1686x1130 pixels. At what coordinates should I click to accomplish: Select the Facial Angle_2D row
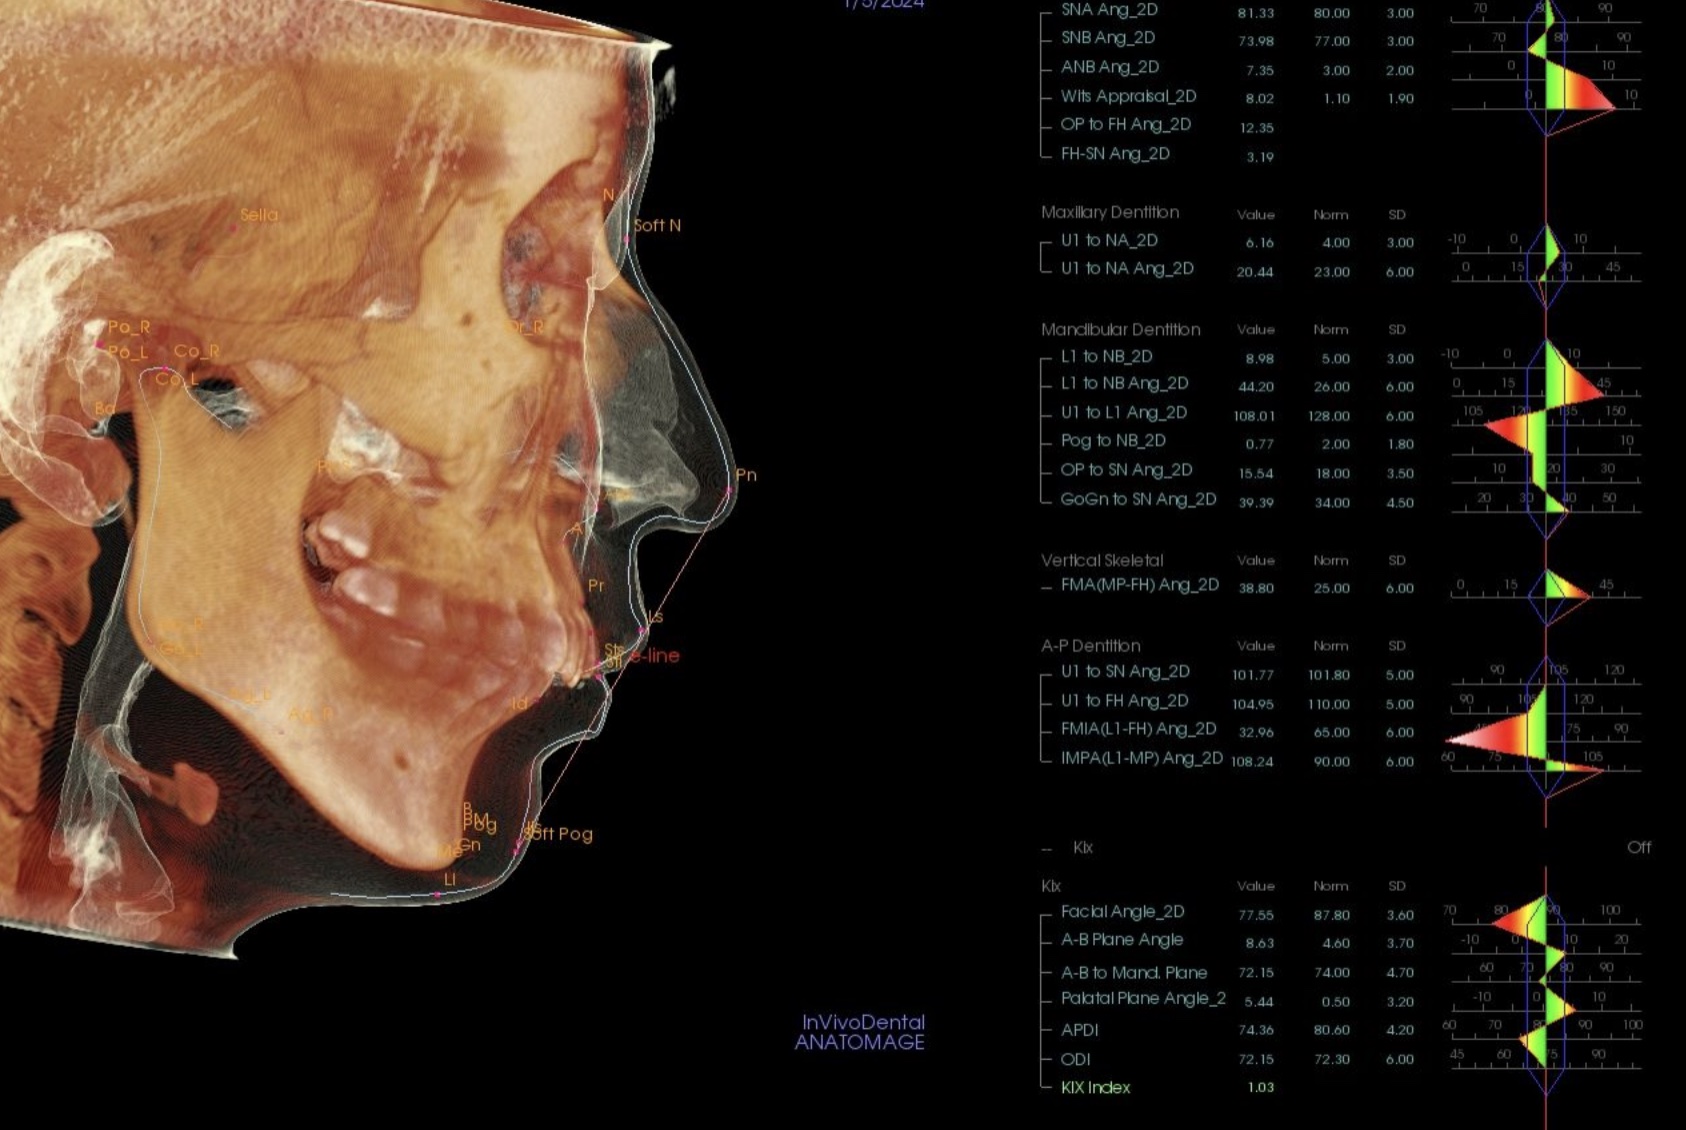(x=1238, y=912)
